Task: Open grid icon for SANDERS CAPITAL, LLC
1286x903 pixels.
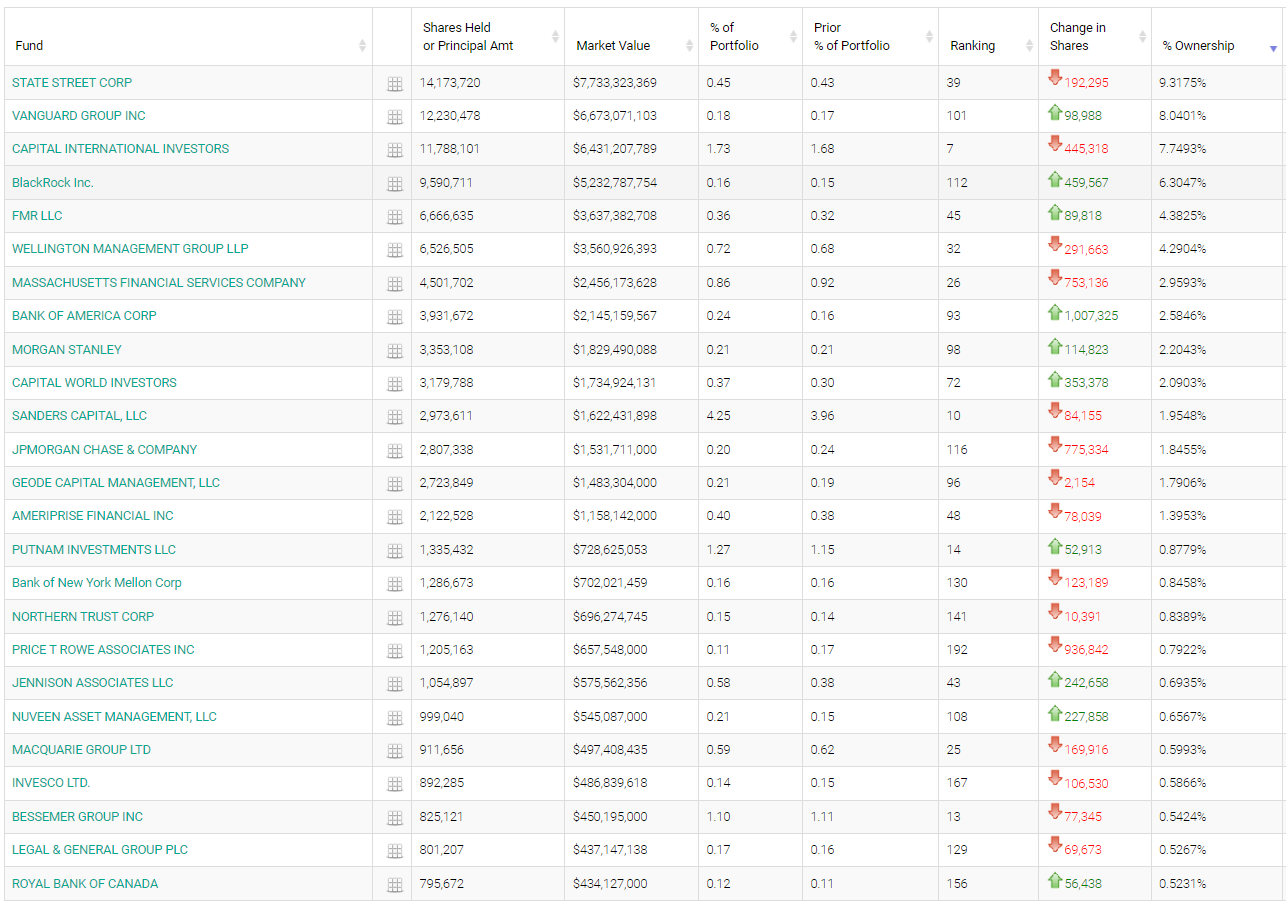Action: (x=394, y=417)
